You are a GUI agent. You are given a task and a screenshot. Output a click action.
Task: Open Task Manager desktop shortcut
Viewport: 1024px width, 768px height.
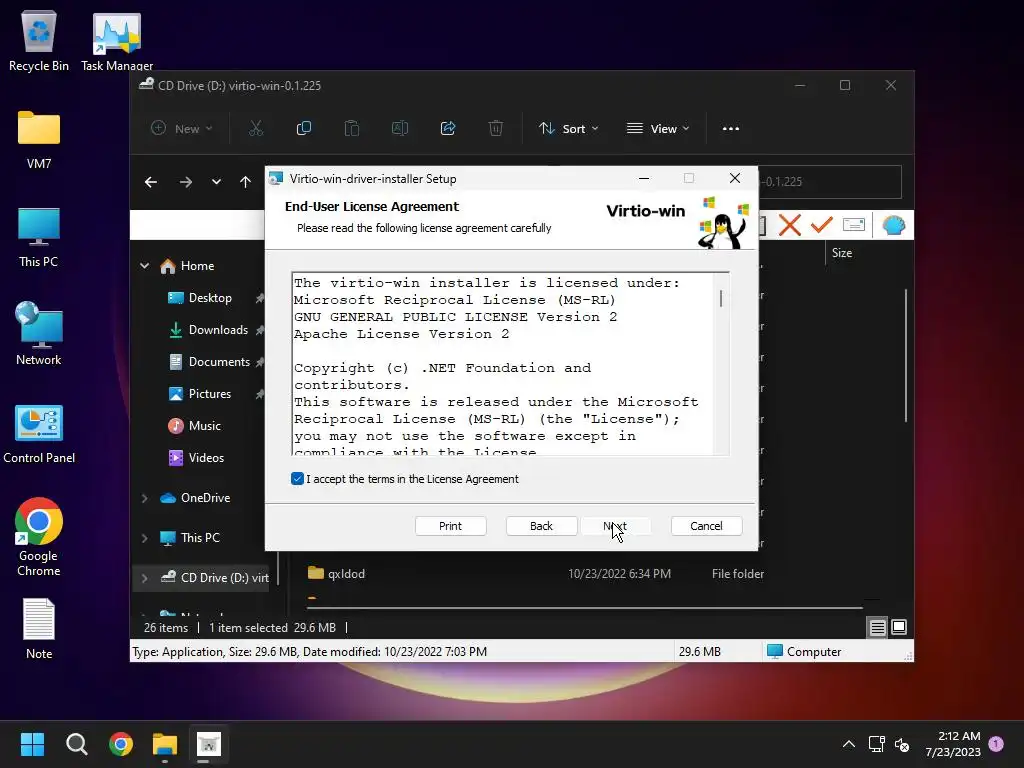[x=117, y=41]
